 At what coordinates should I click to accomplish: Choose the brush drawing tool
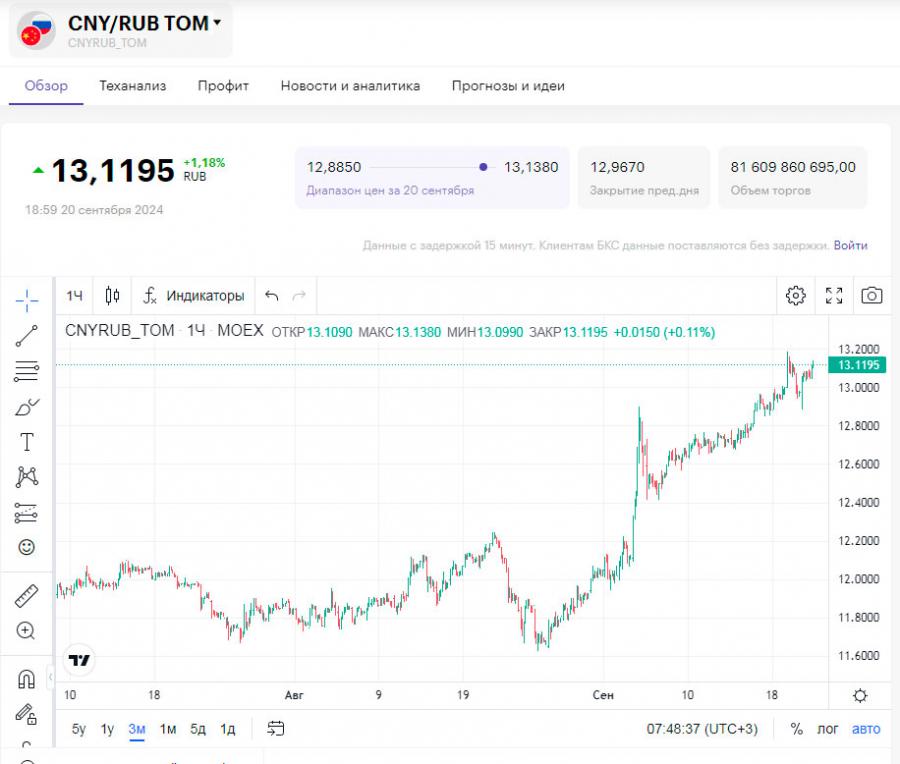27,407
